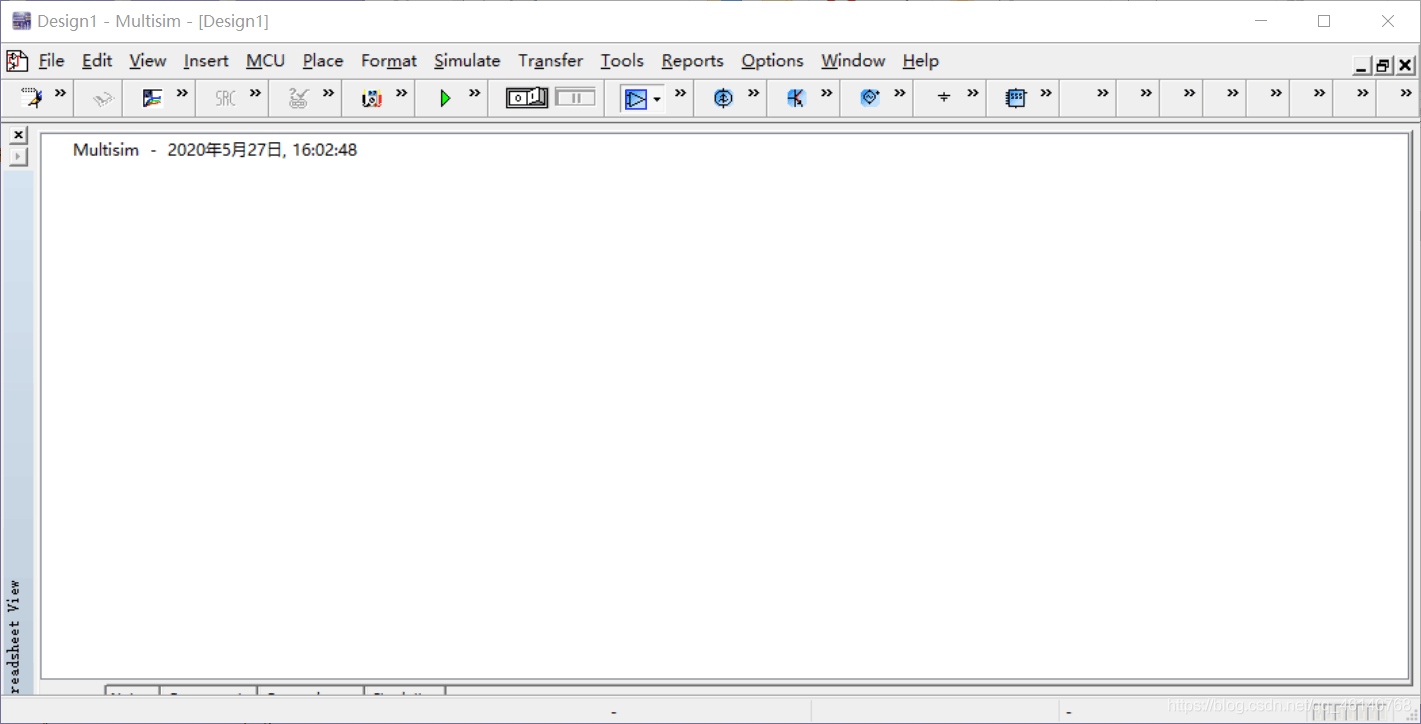Open the View menu
Screen dimensions: 1421x724
coord(148,61)
